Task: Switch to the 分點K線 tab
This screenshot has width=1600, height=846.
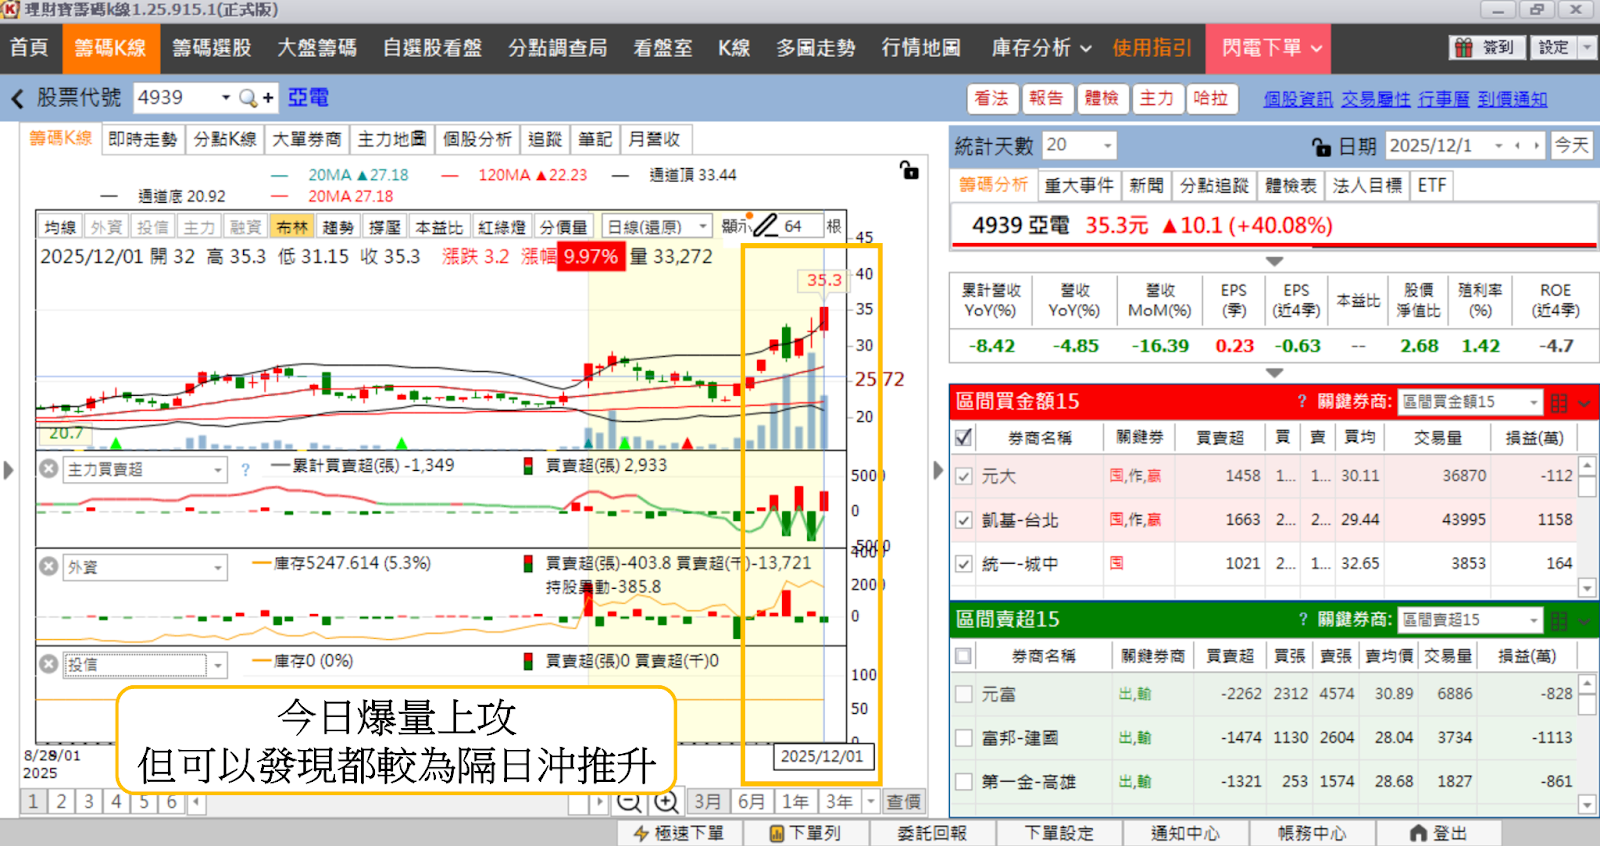Action: click(225, 139)
